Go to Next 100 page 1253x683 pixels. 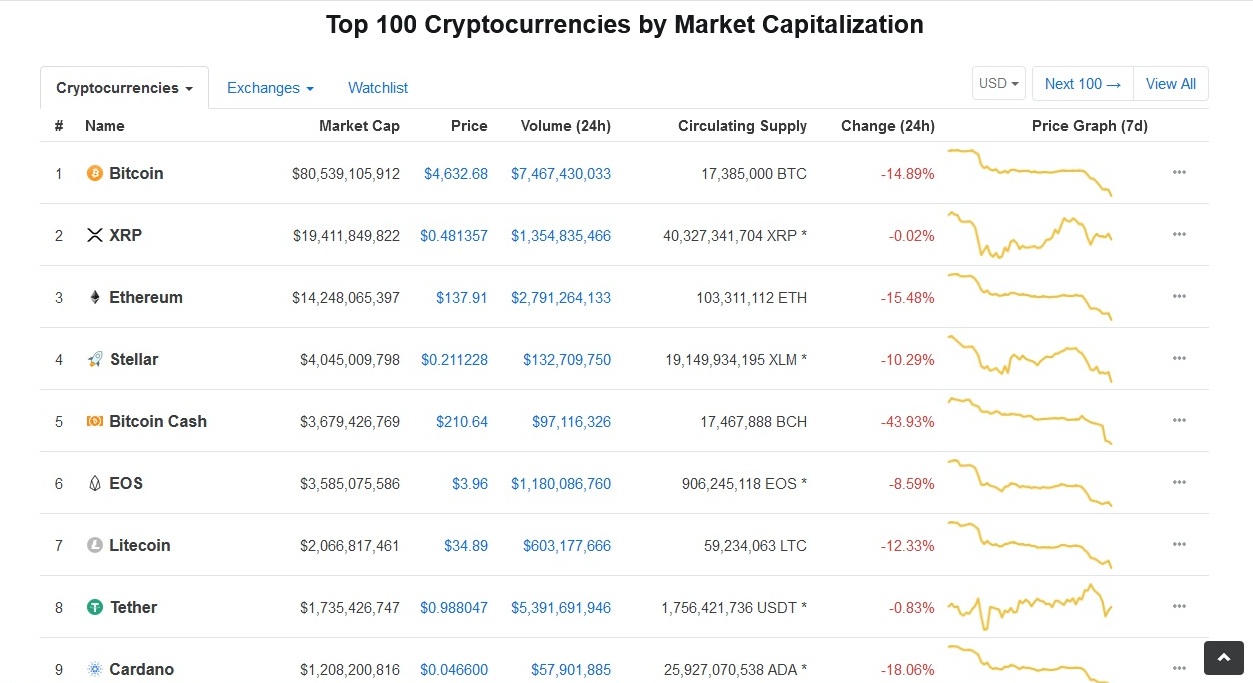point(1083,84)
